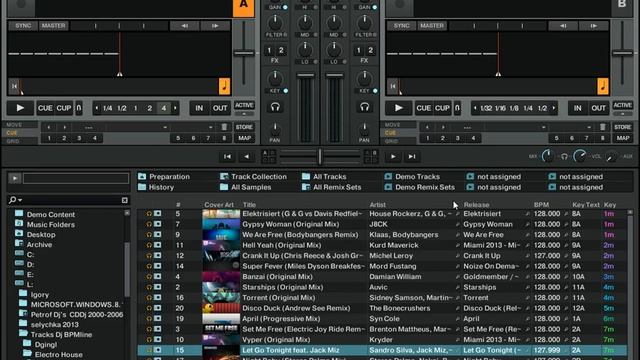The width and height of the screenshot is (640, 360).
Task: Toggle SYNC on Deck B
Action: click(401, 26)
